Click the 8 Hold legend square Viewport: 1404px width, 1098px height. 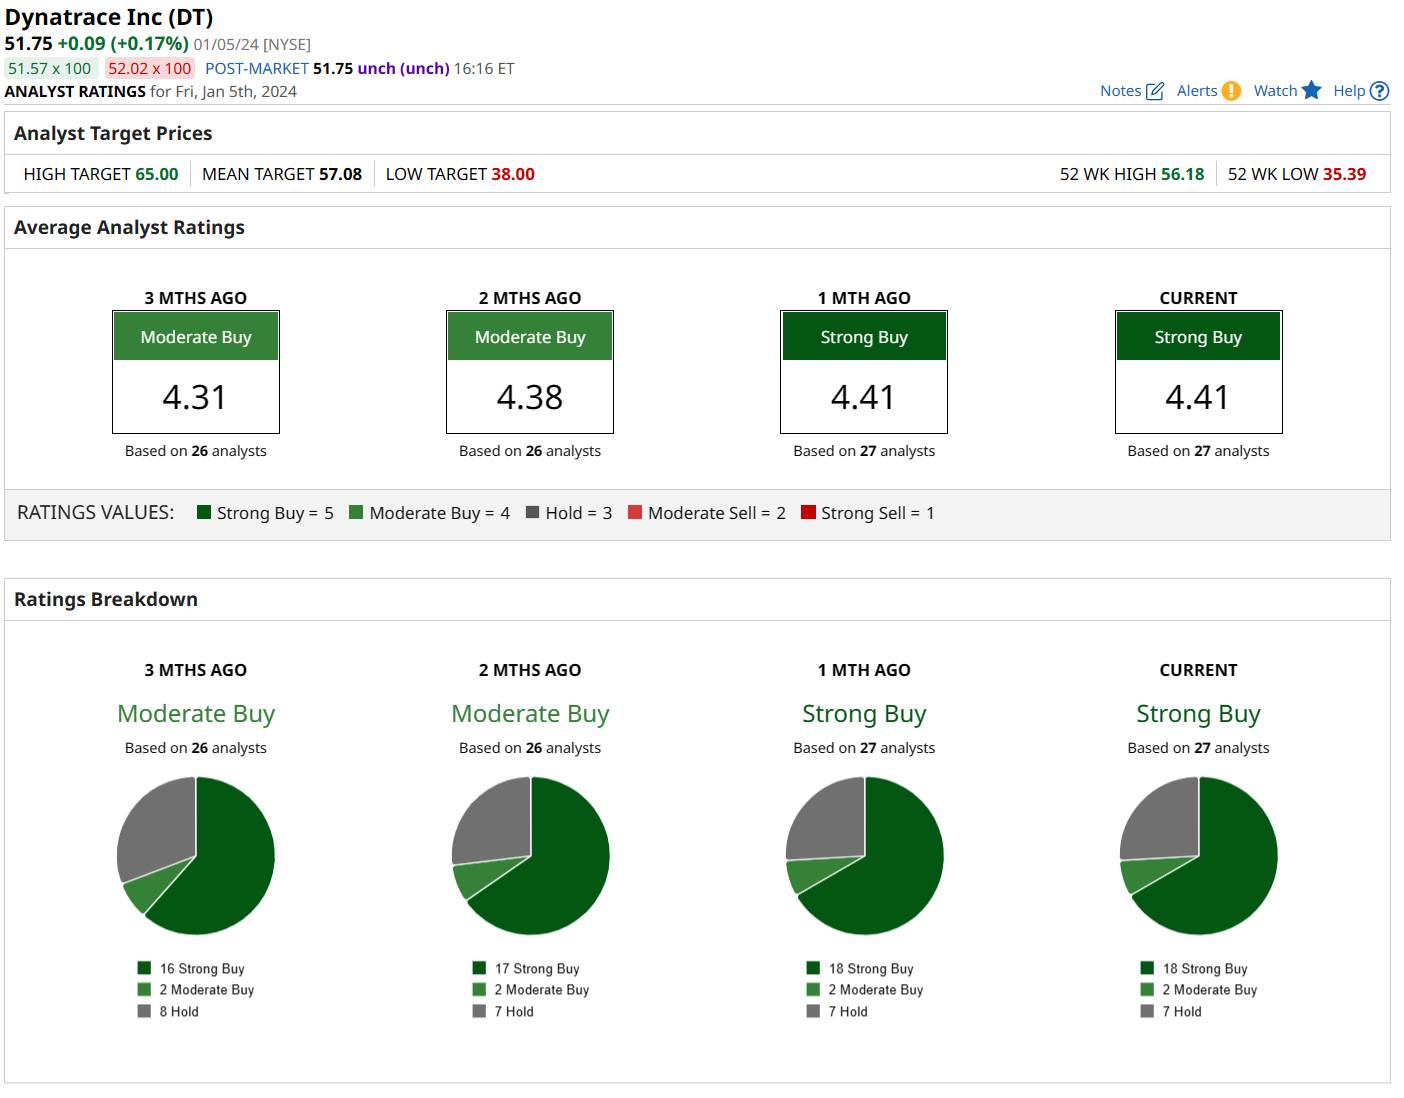(144, 1011)
